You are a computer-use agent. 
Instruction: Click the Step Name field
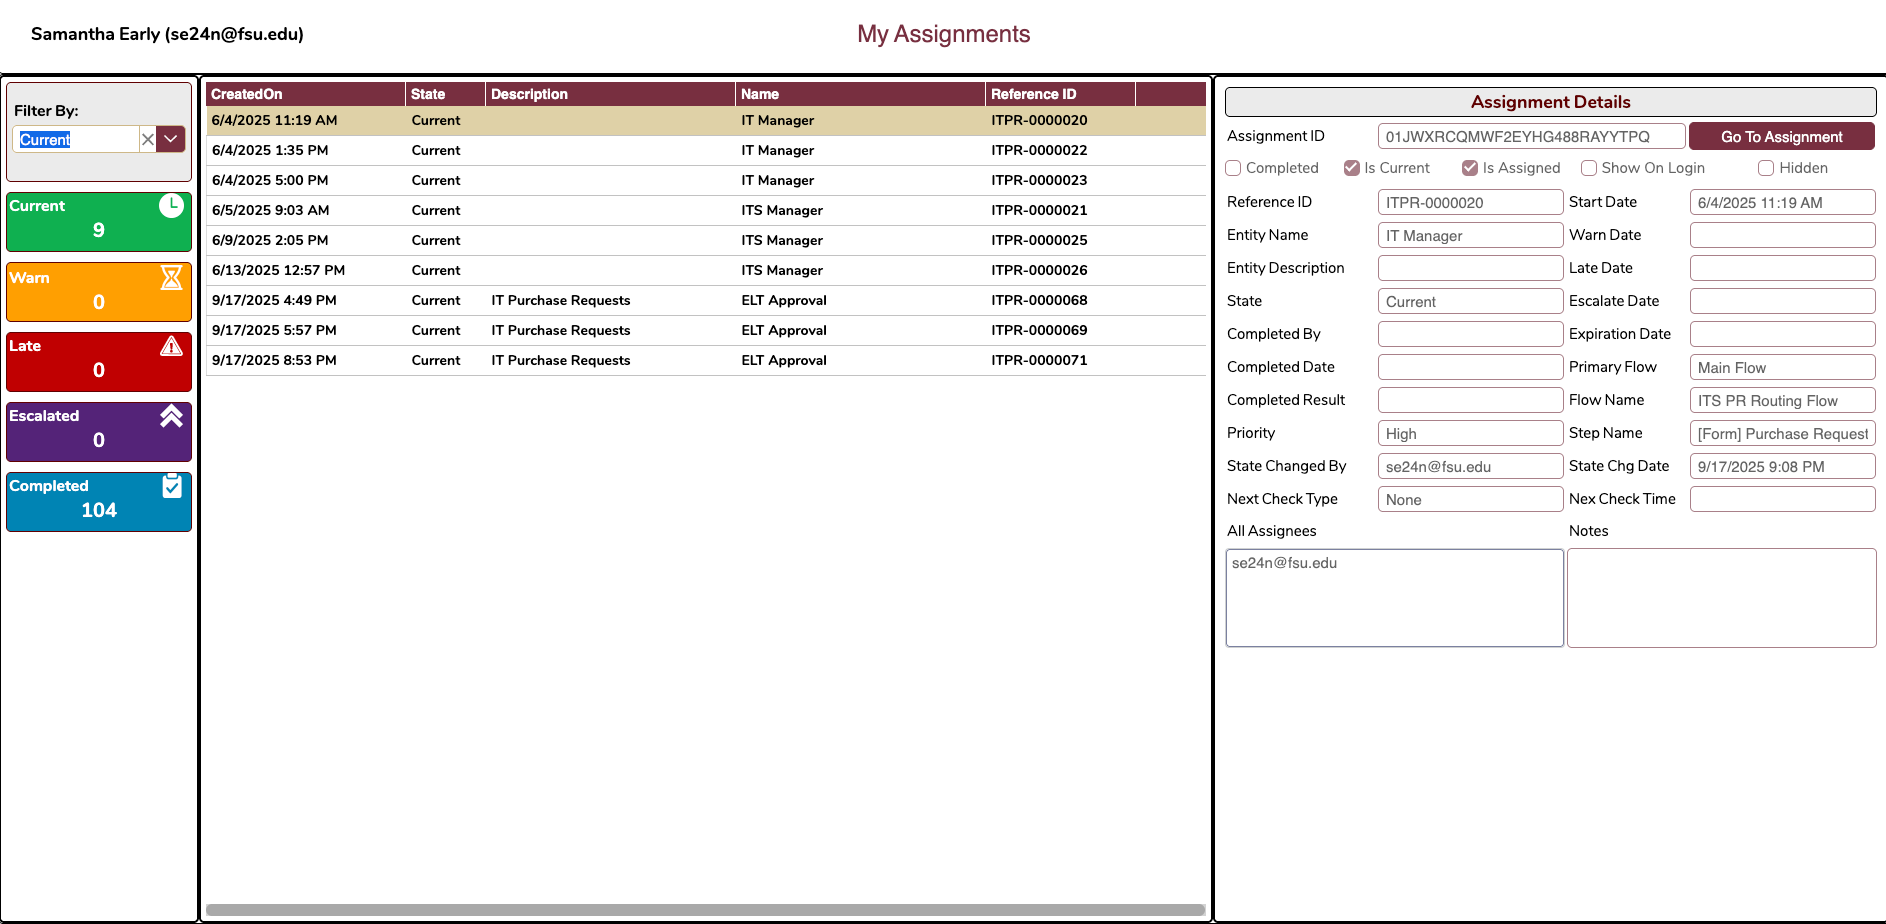coord(1782,433)
